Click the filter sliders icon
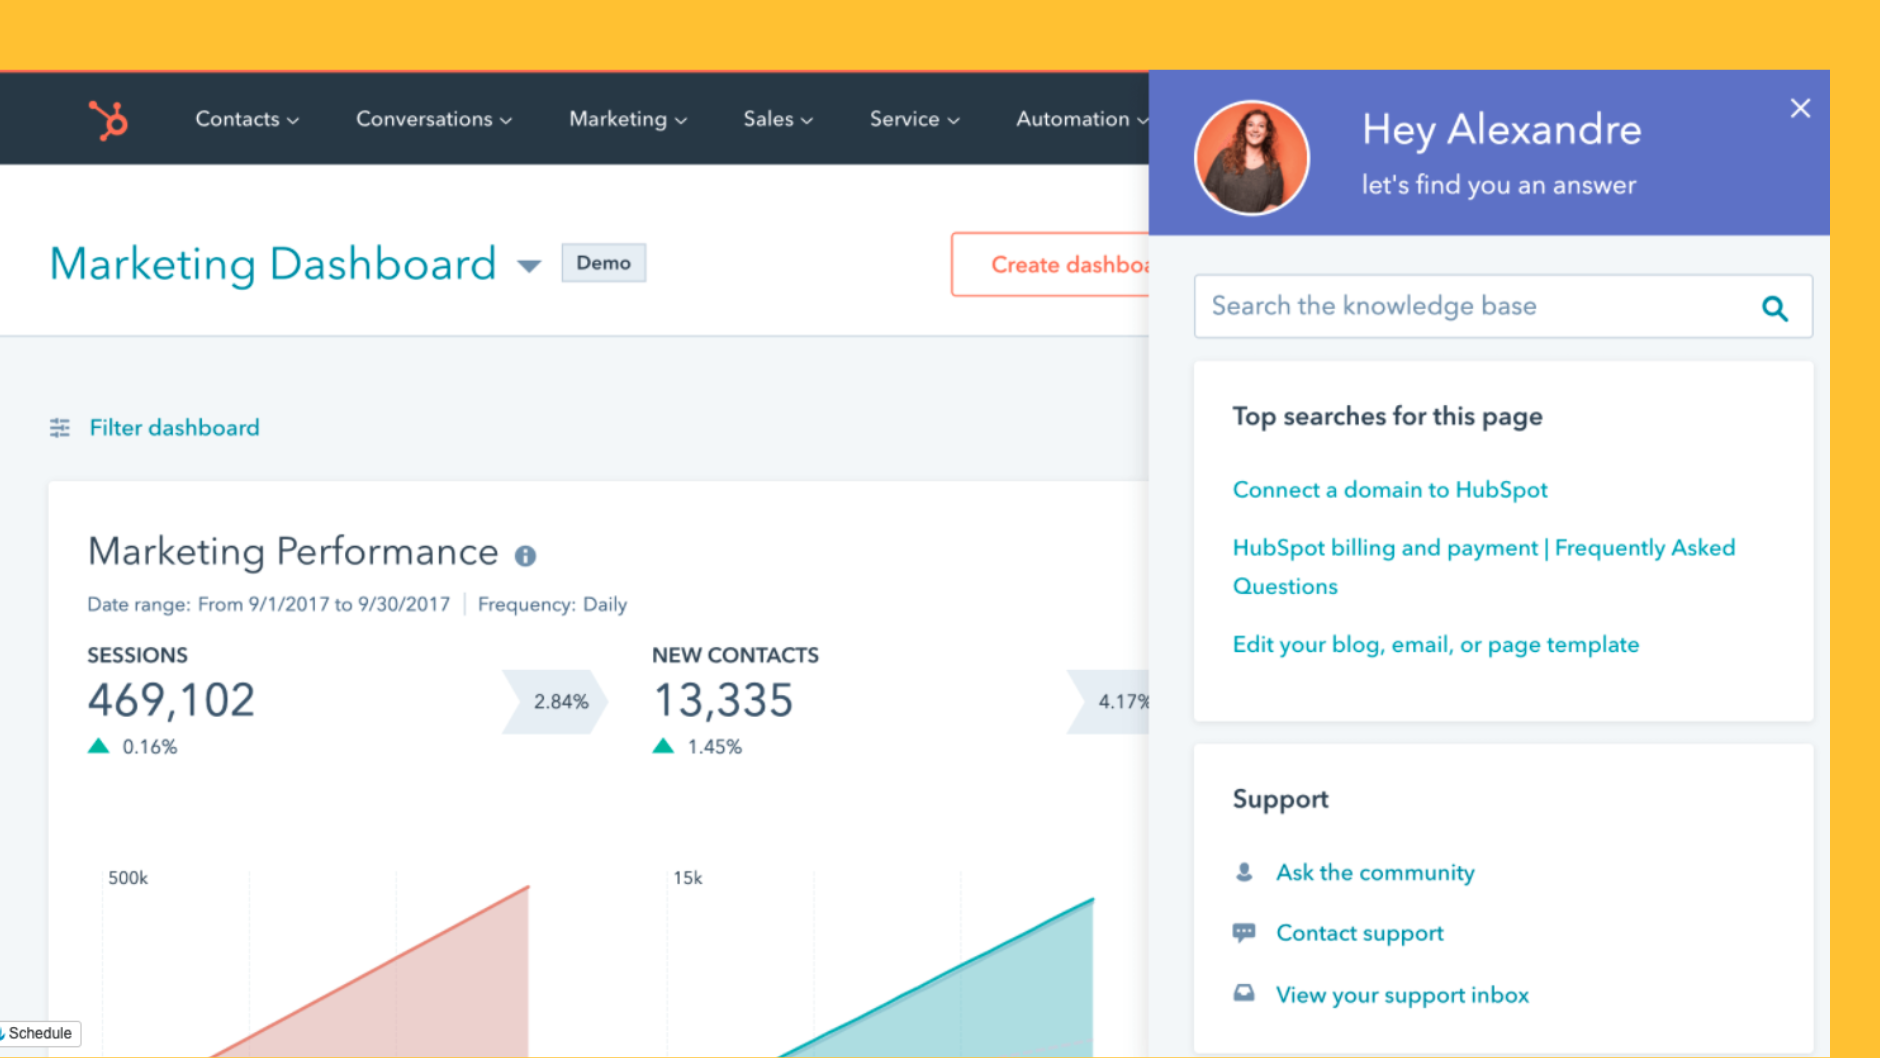 click(x=60, y=428)
